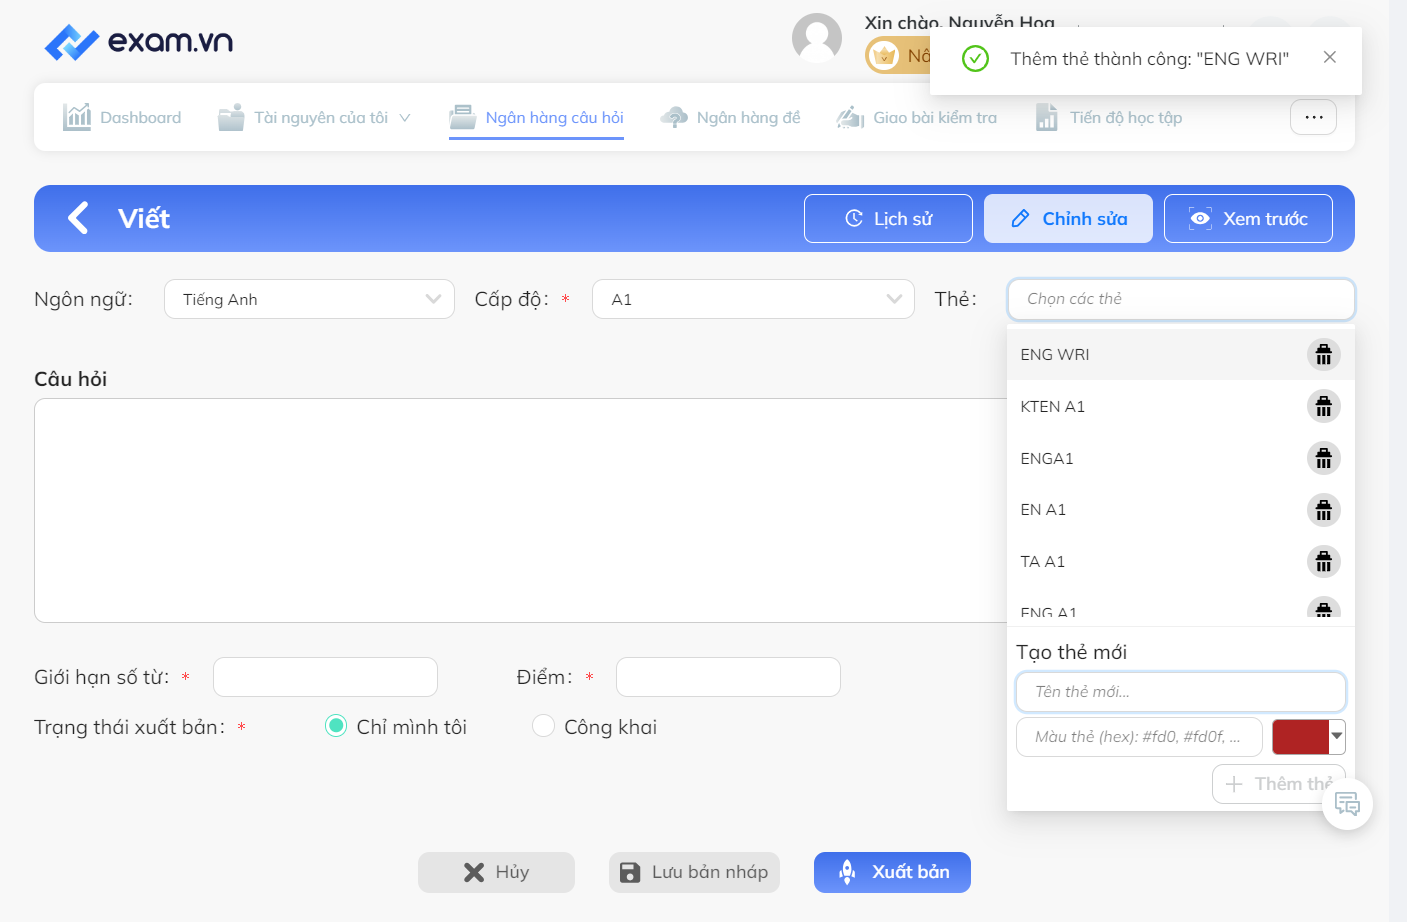Delete the EN A1 tag
The width and height of the screenshot is (1407, 922).
click(x=1323, y=510)
